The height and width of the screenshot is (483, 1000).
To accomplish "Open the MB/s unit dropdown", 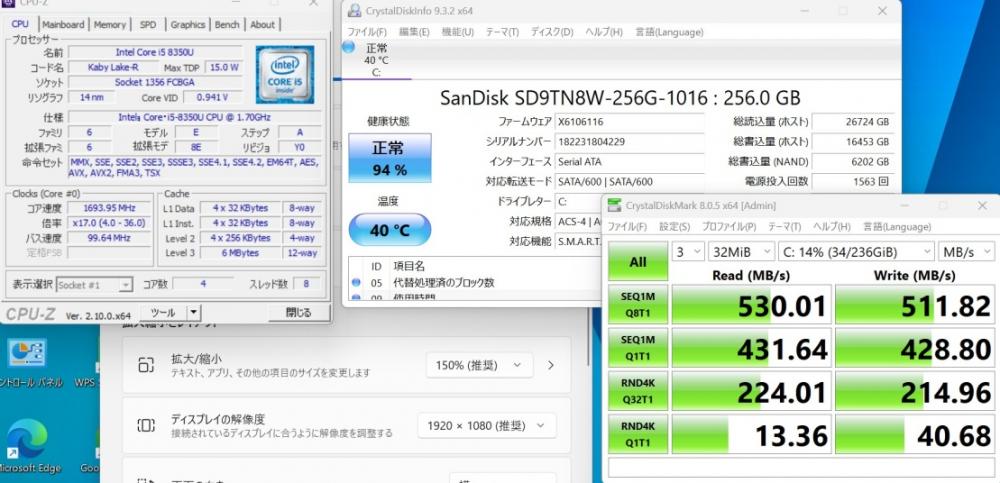I will tap(966, 251).
